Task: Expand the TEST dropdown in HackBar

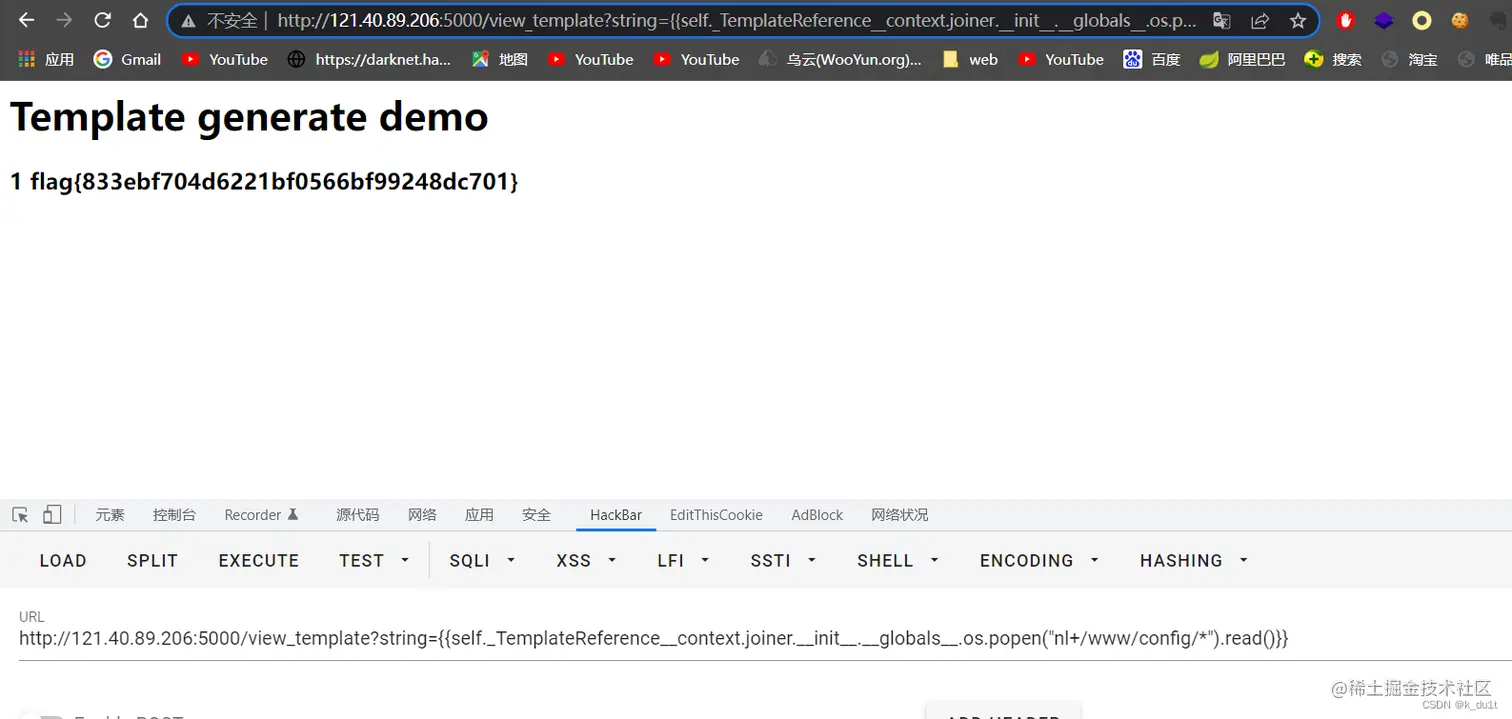Action: [x=374, y=561]
